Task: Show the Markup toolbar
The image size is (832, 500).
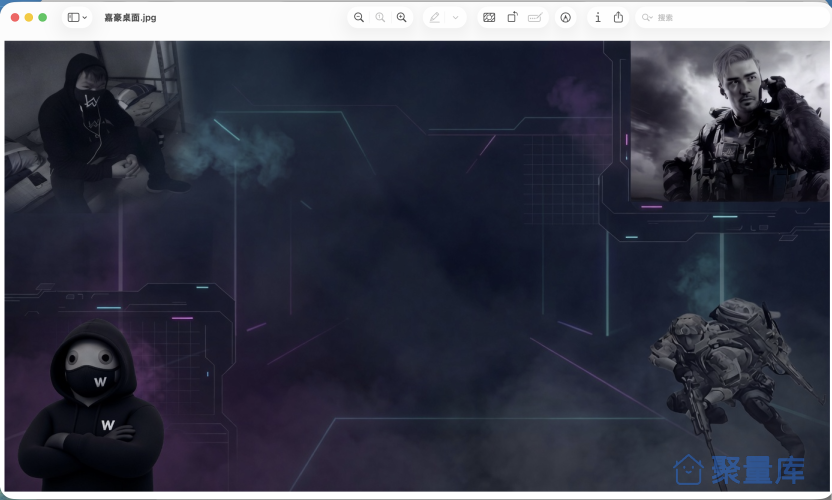Action: pyautogui.click(x=566, y=18)
